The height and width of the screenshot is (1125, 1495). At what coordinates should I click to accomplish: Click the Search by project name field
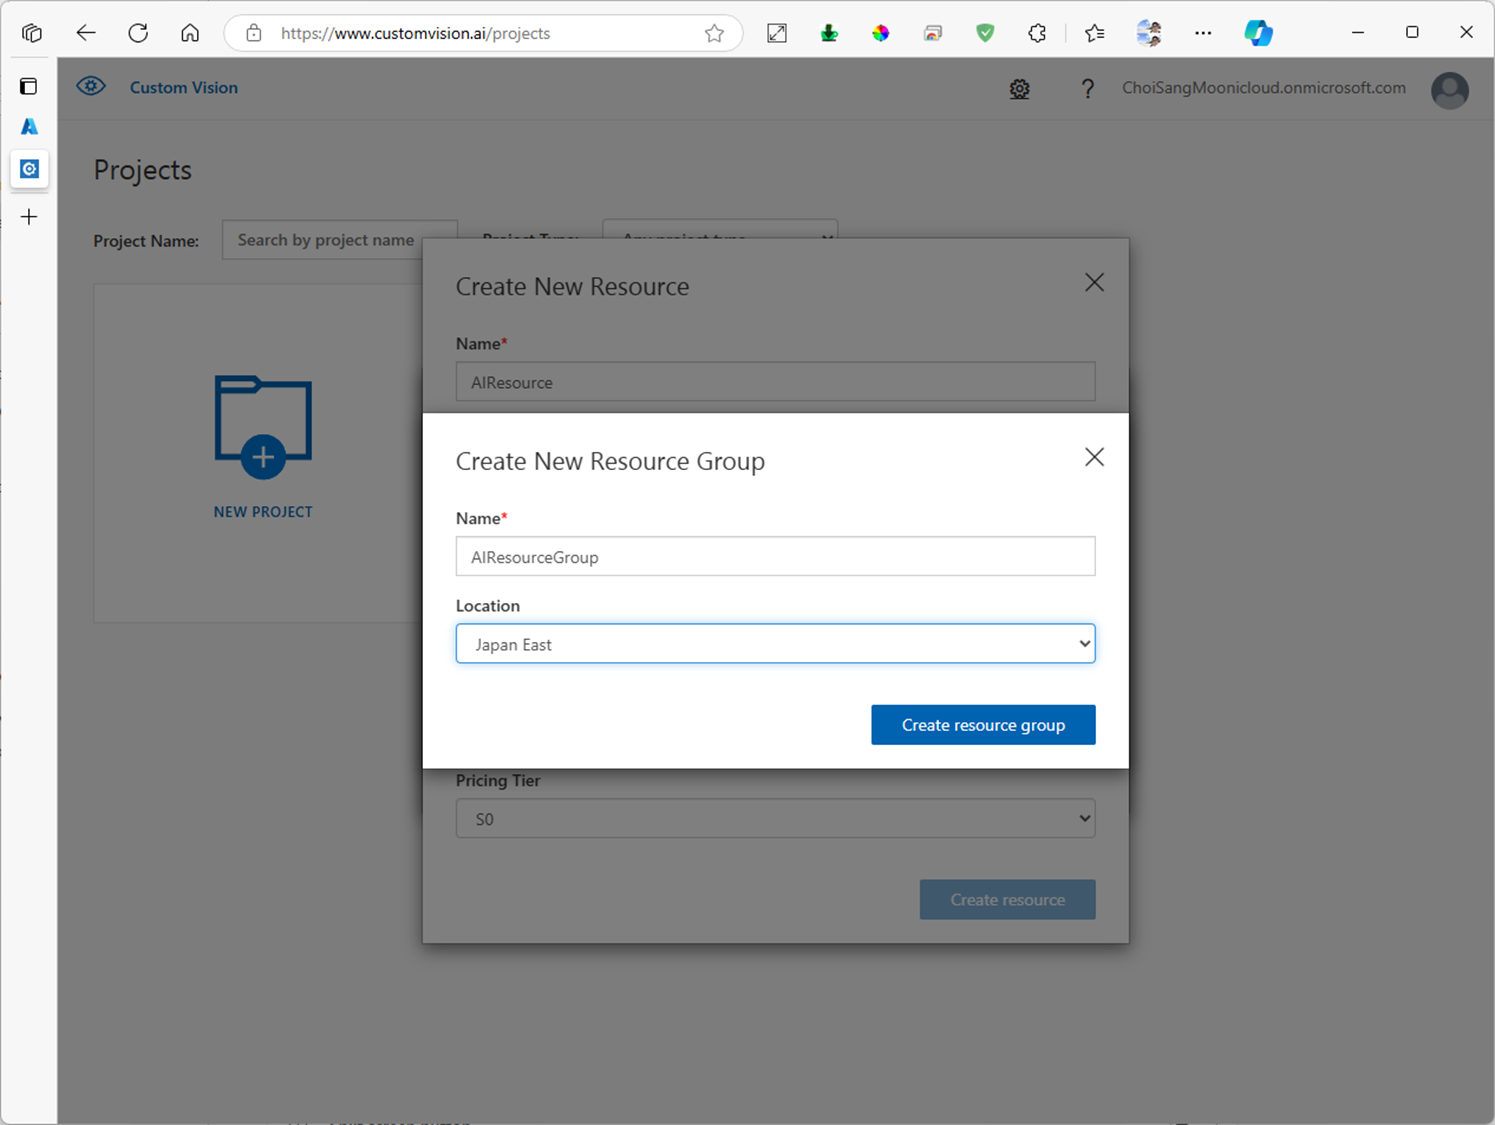(339, 240)
